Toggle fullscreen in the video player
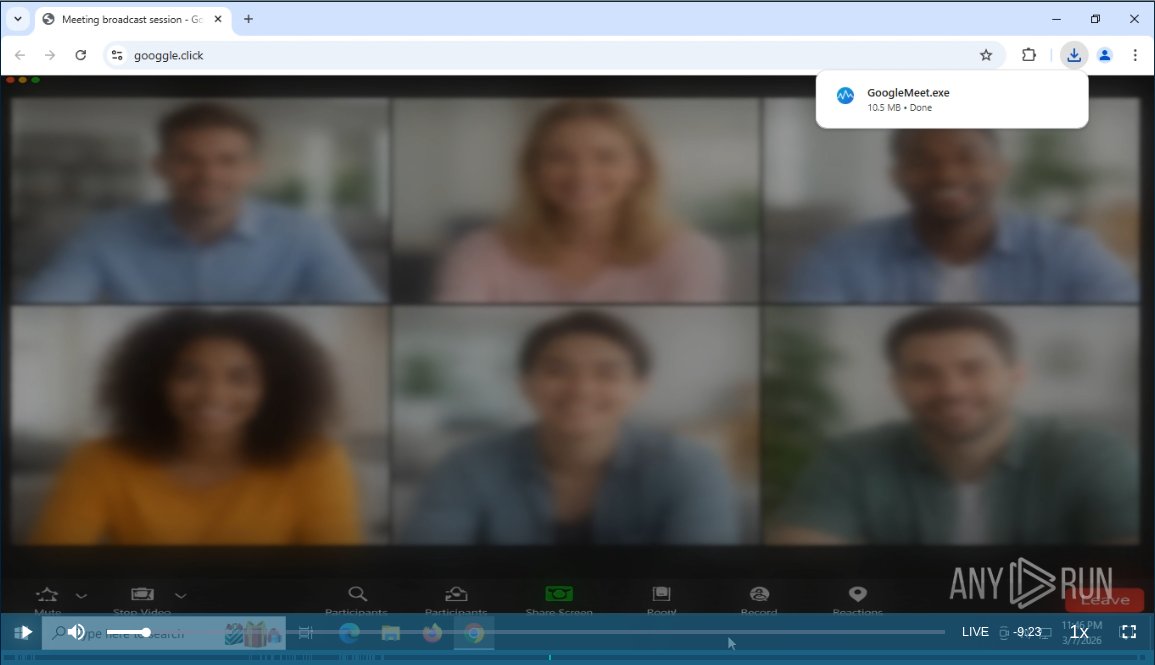This screenshot has width=1155, height=665. coord(1128,632)
